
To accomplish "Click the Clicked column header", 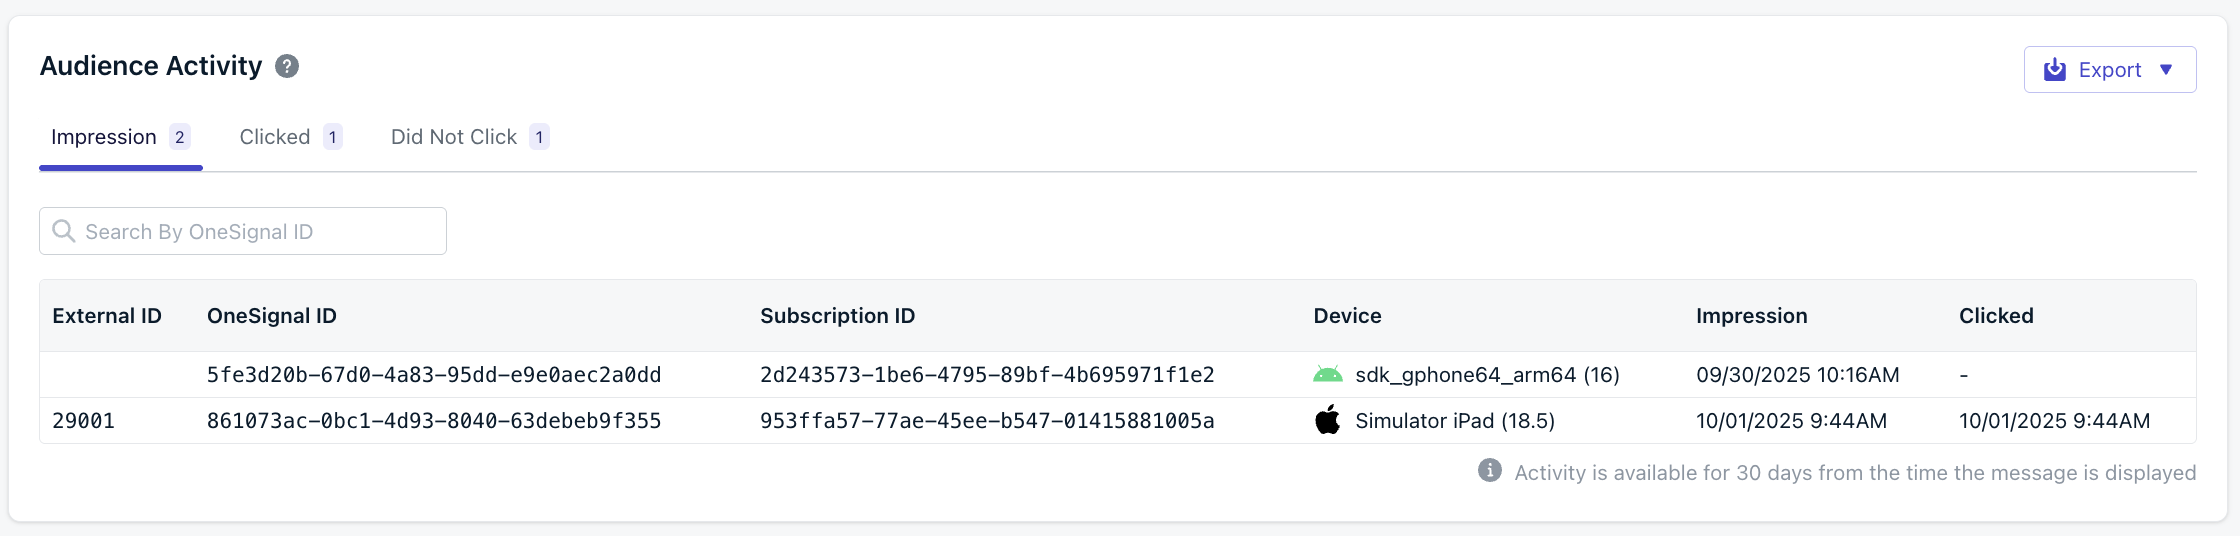I will (1996, 316).
